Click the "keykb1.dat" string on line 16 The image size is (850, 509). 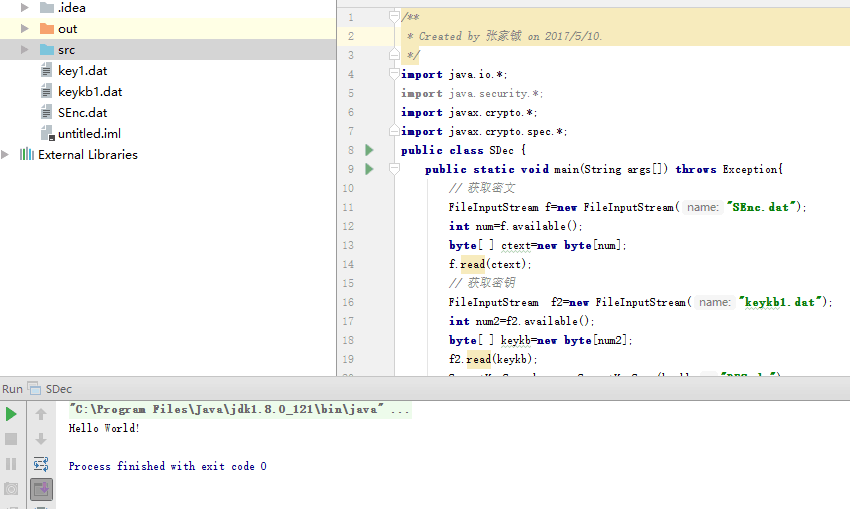(x=782, y=302)
